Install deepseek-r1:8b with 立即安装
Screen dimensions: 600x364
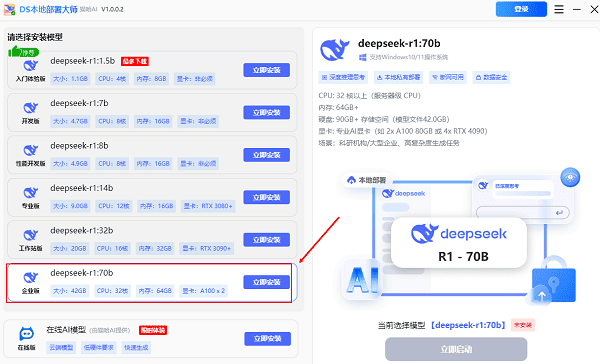coord(266,155)
